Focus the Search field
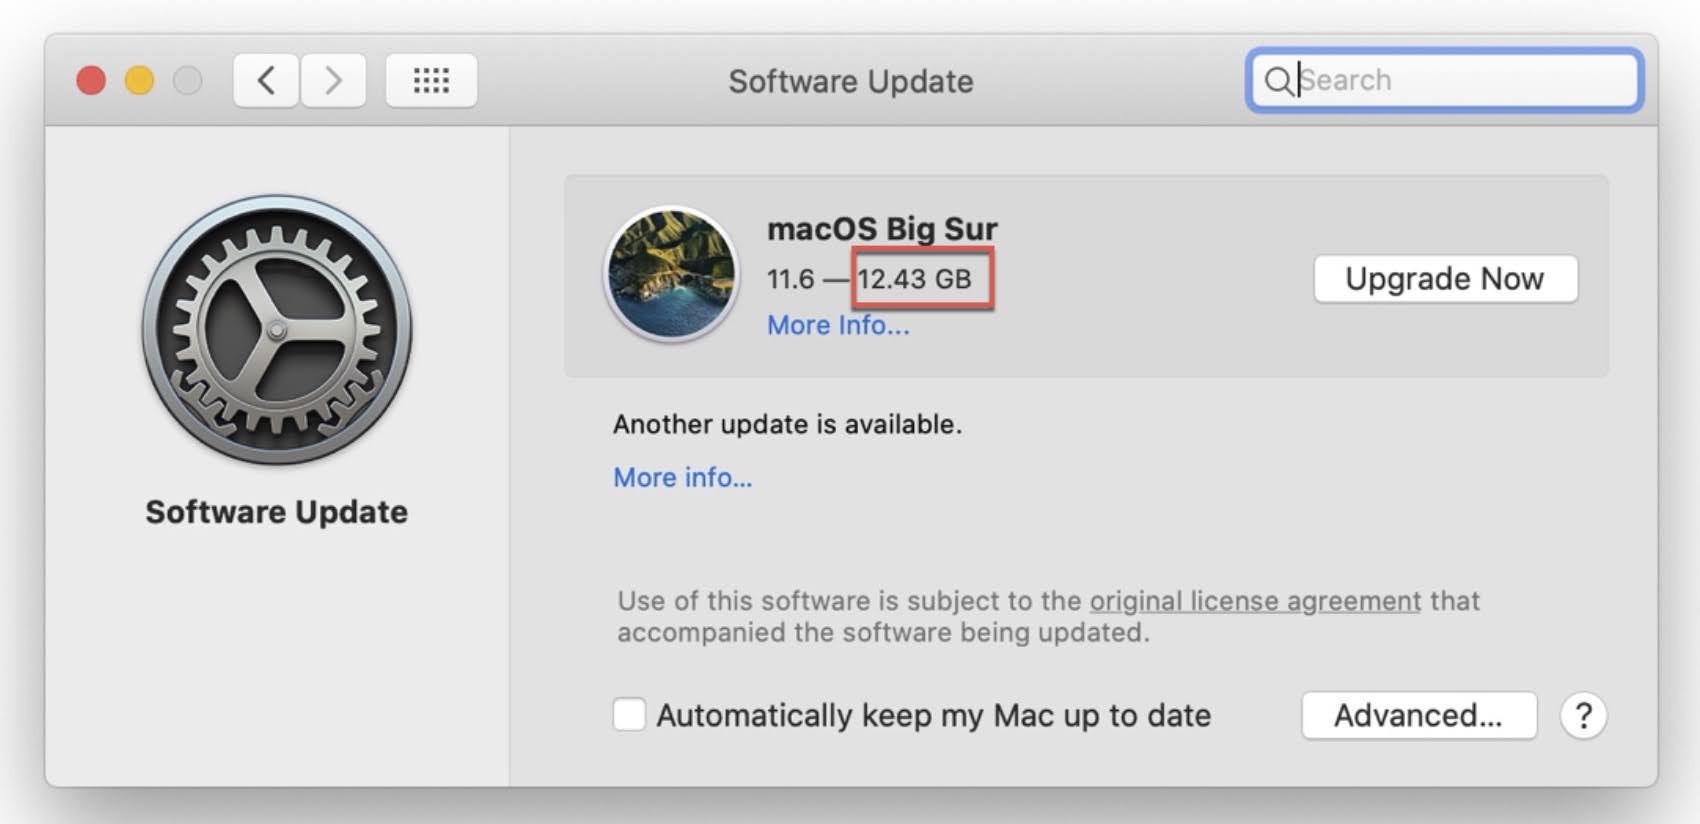Image resolution: width=1700 pixels, height=824 pixels. click(x=1444, y=80)
